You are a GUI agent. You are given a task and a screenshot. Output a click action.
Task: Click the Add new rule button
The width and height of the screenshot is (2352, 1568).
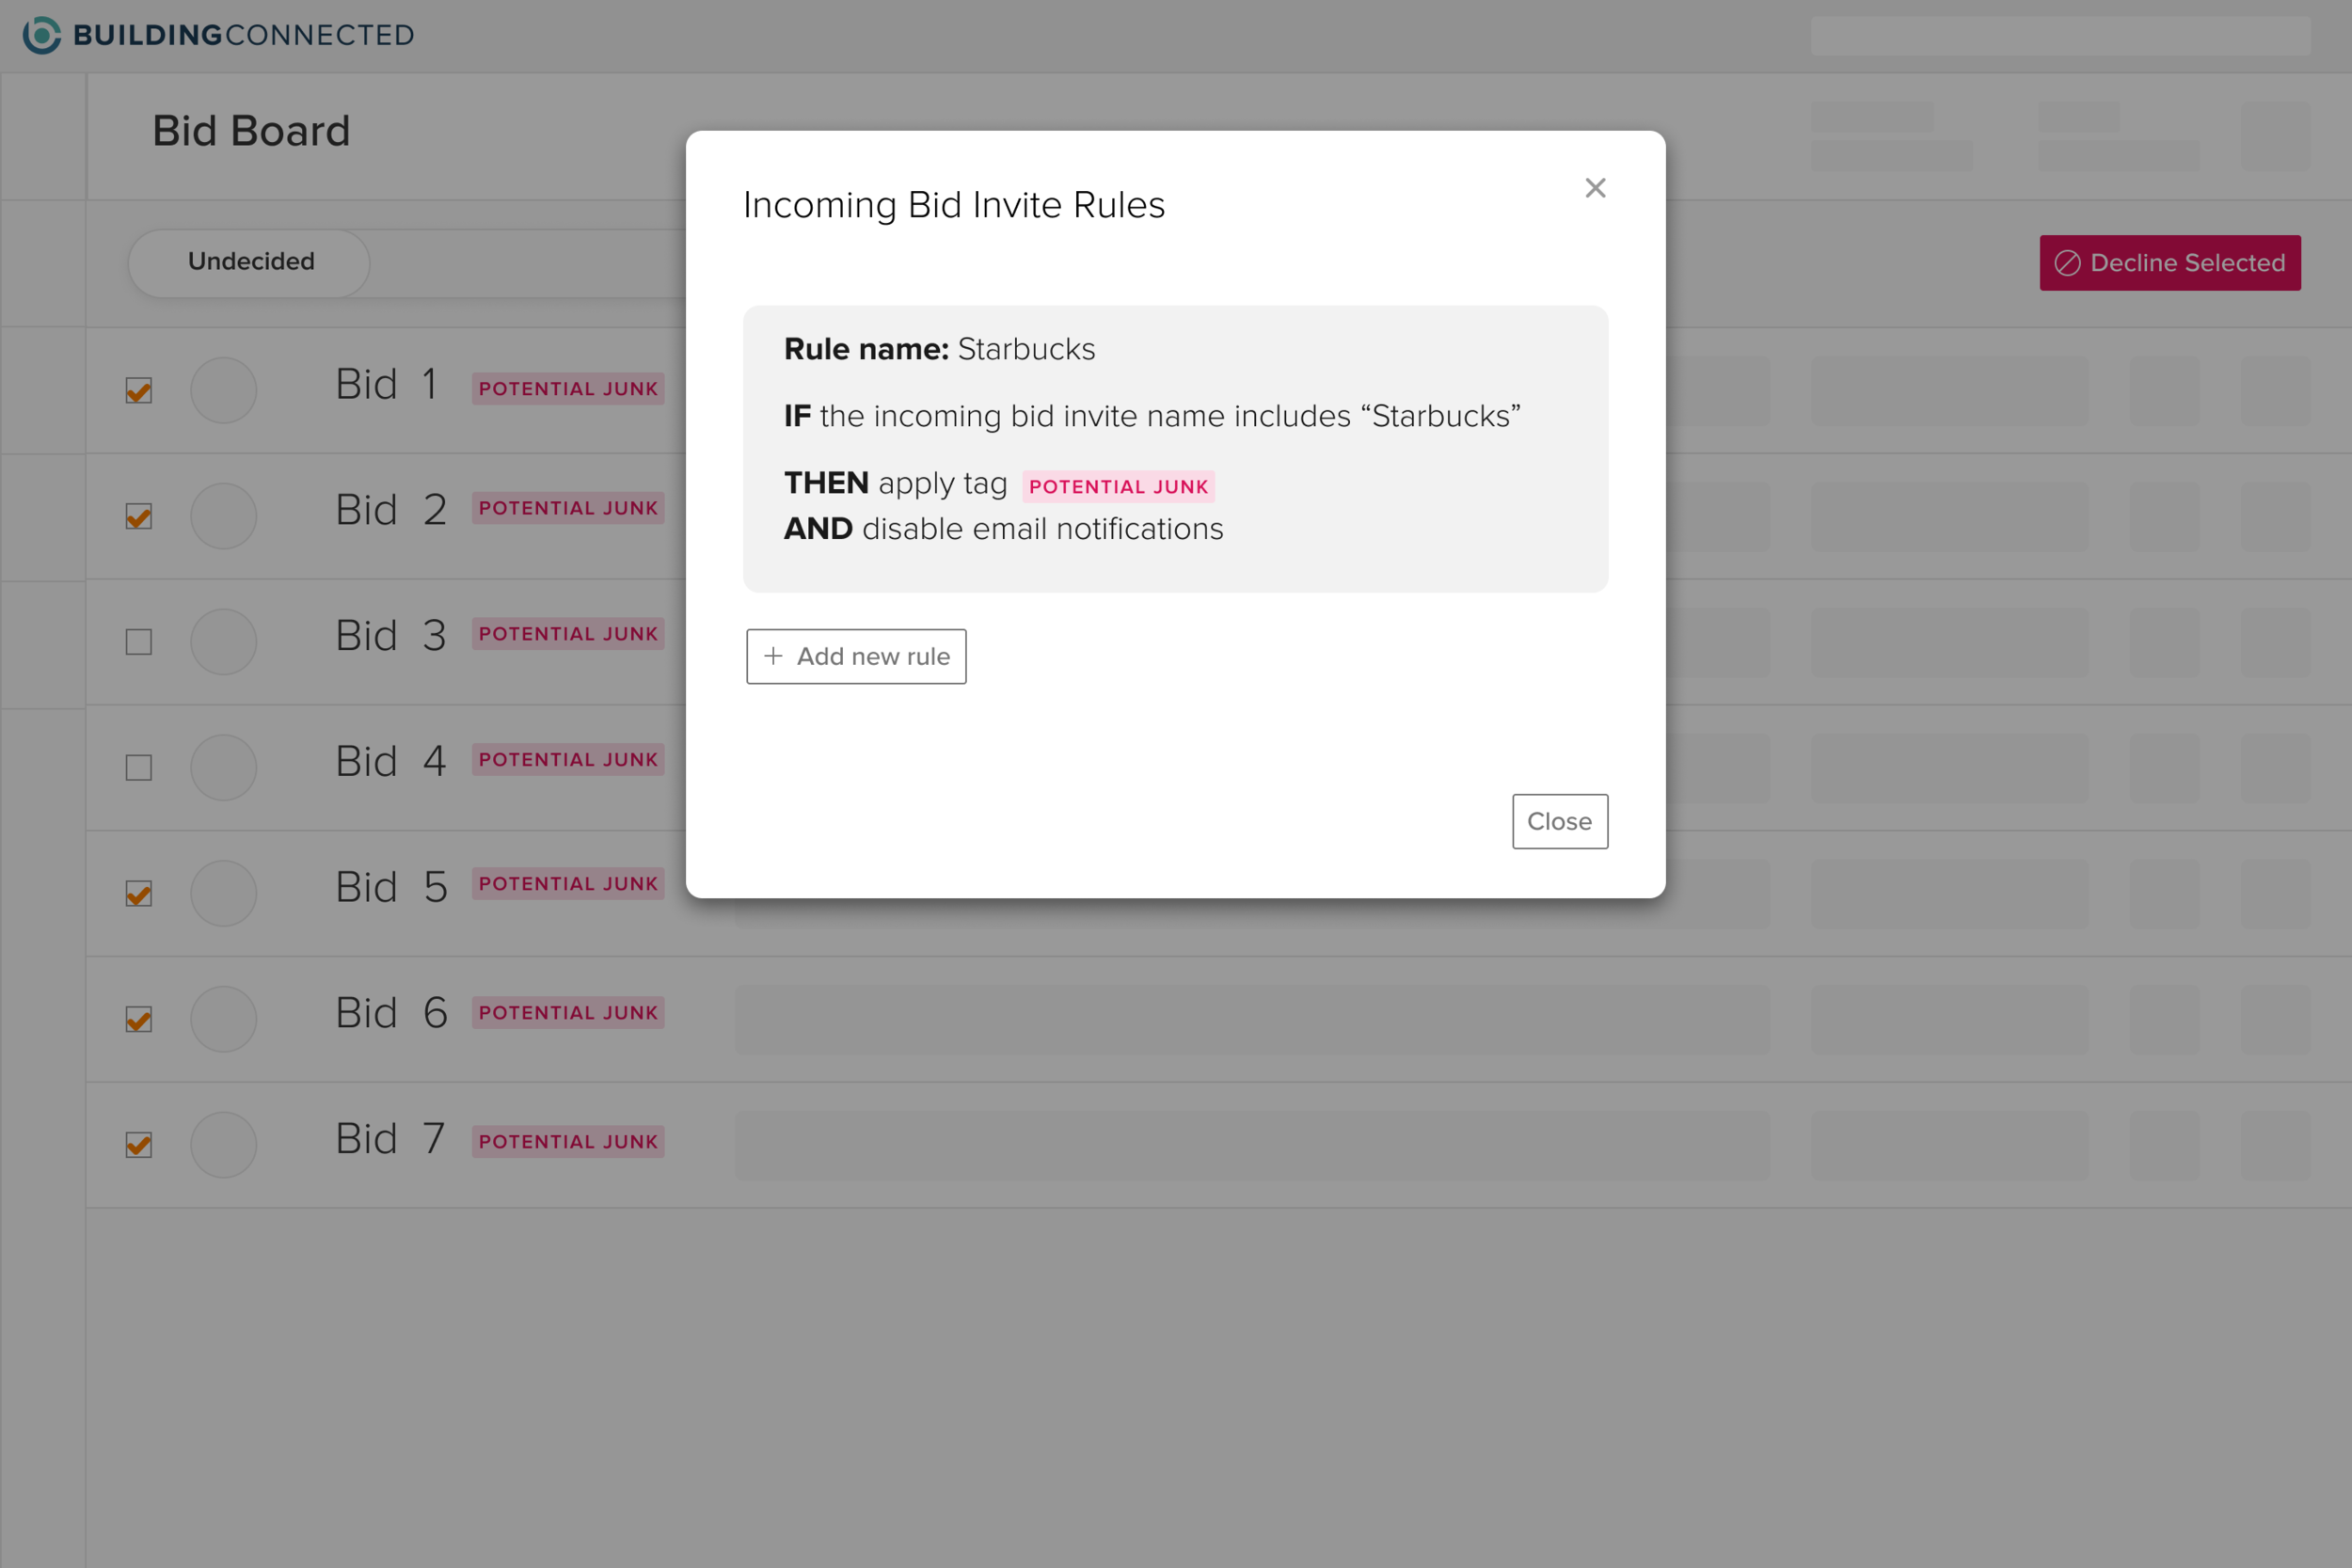tap(856, 656)
